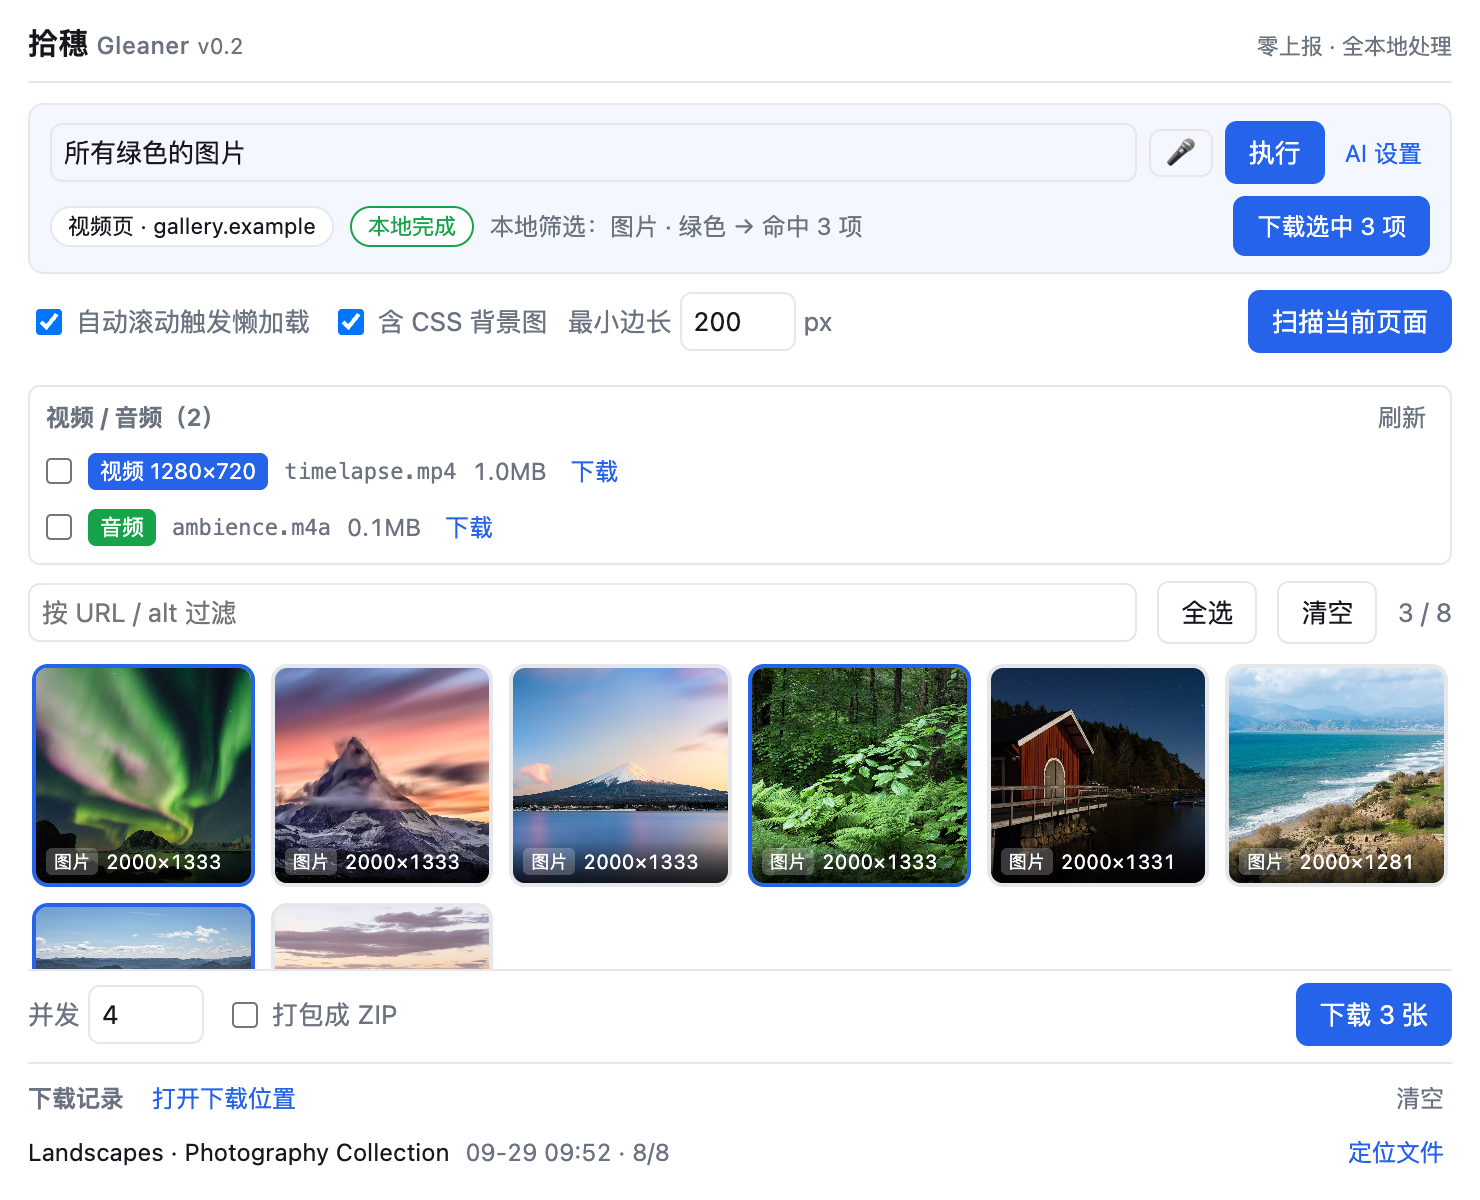The width and height of the screenshot is (1480, 1200).
Task: Click the 按 URL / alt 过滤 field
Action: pyautogui.click(x=582, y=613)
